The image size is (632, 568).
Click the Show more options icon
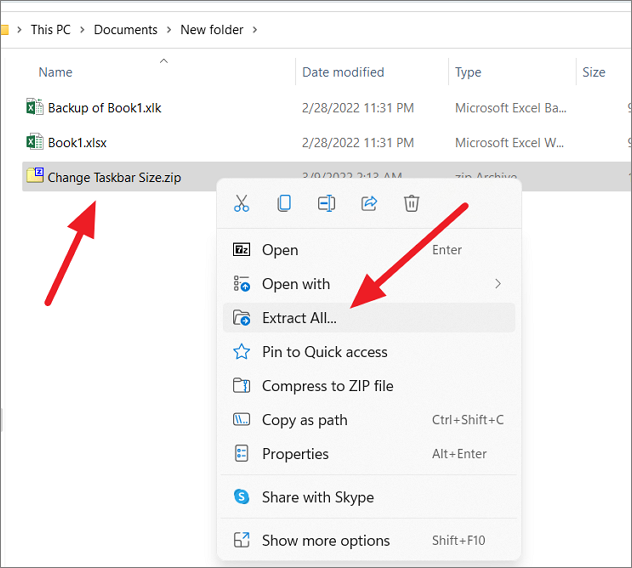pyautogui.click(x=241, y=540)
